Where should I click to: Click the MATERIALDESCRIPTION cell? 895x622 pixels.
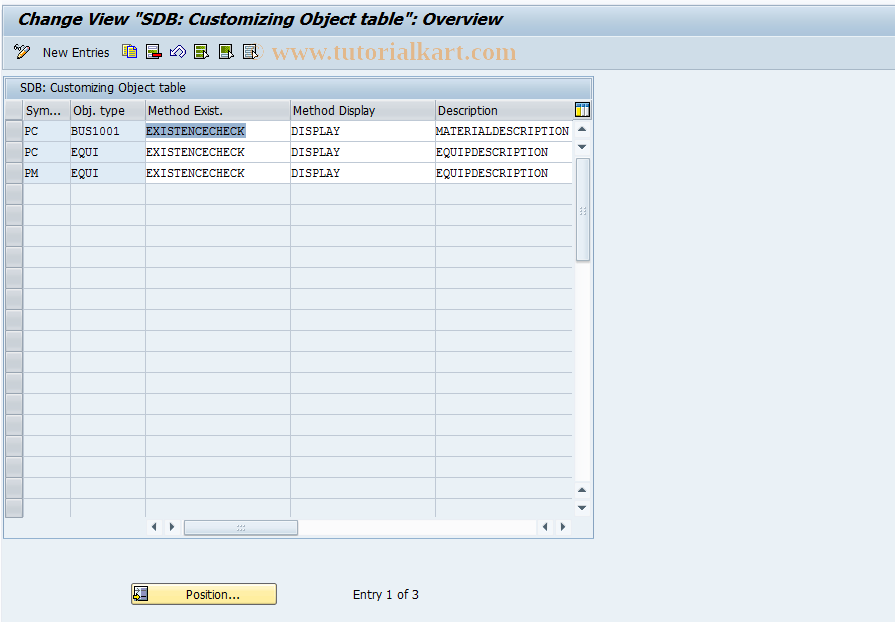tap(503, 131)
